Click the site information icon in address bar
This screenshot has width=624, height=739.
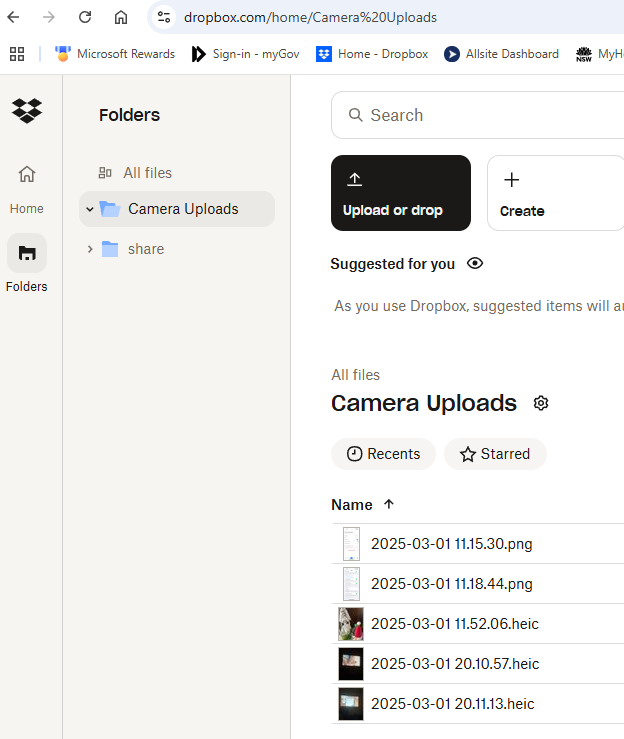[x=165, y=17]
